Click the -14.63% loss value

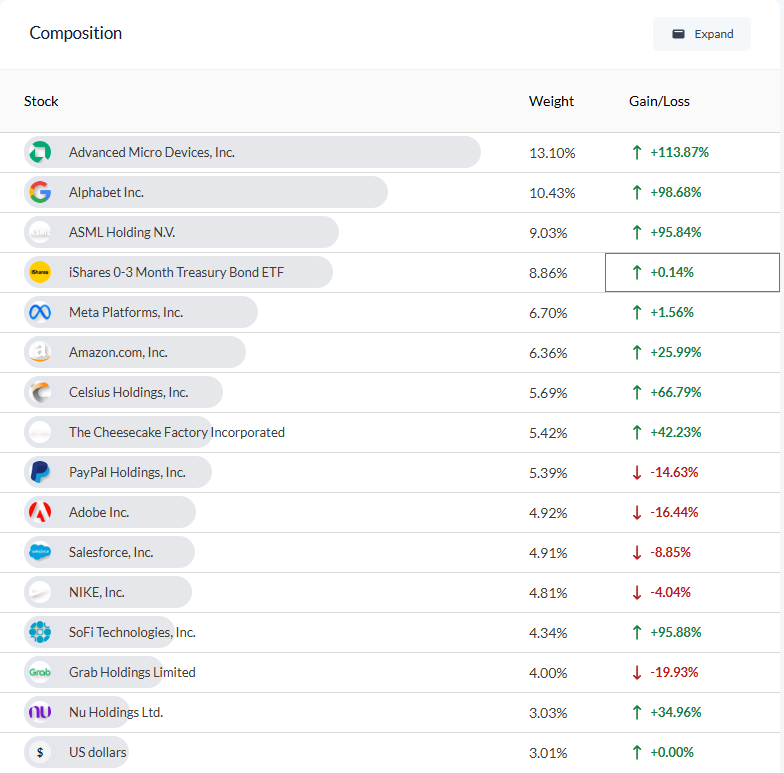coord(674,472)
